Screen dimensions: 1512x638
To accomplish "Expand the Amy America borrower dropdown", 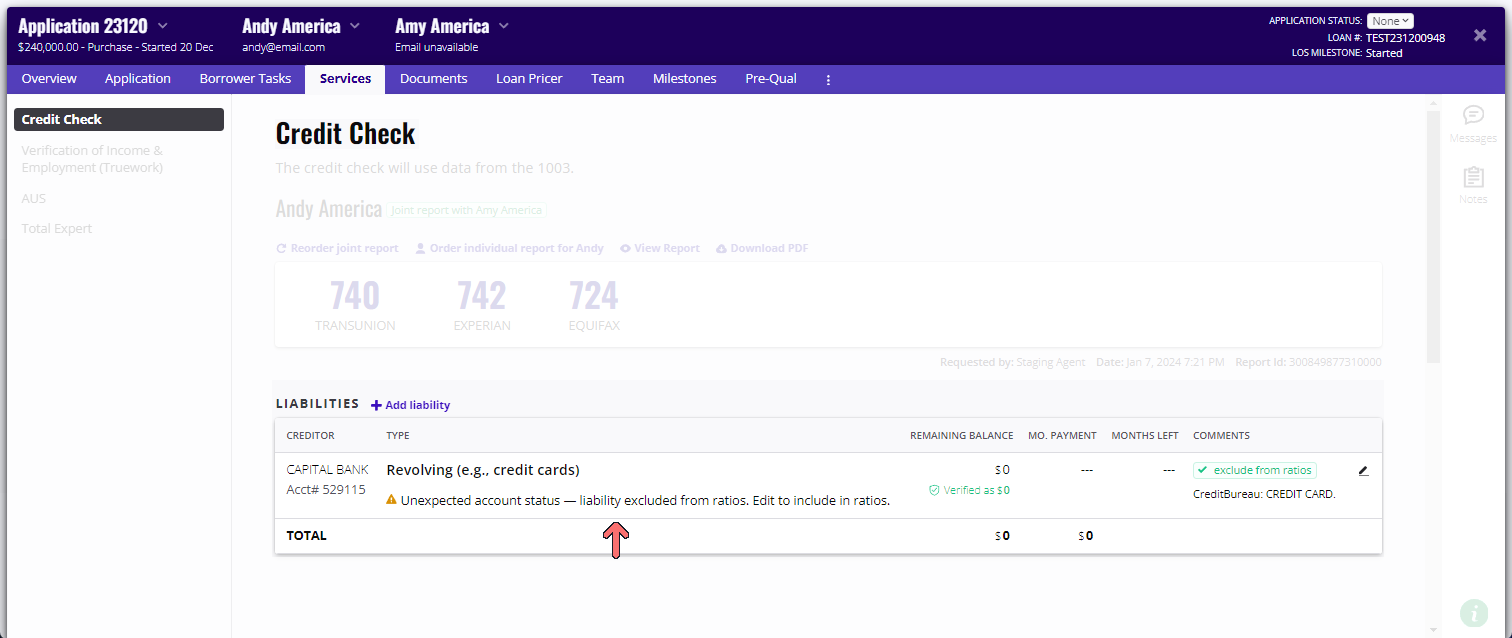I will coord(504,25).
